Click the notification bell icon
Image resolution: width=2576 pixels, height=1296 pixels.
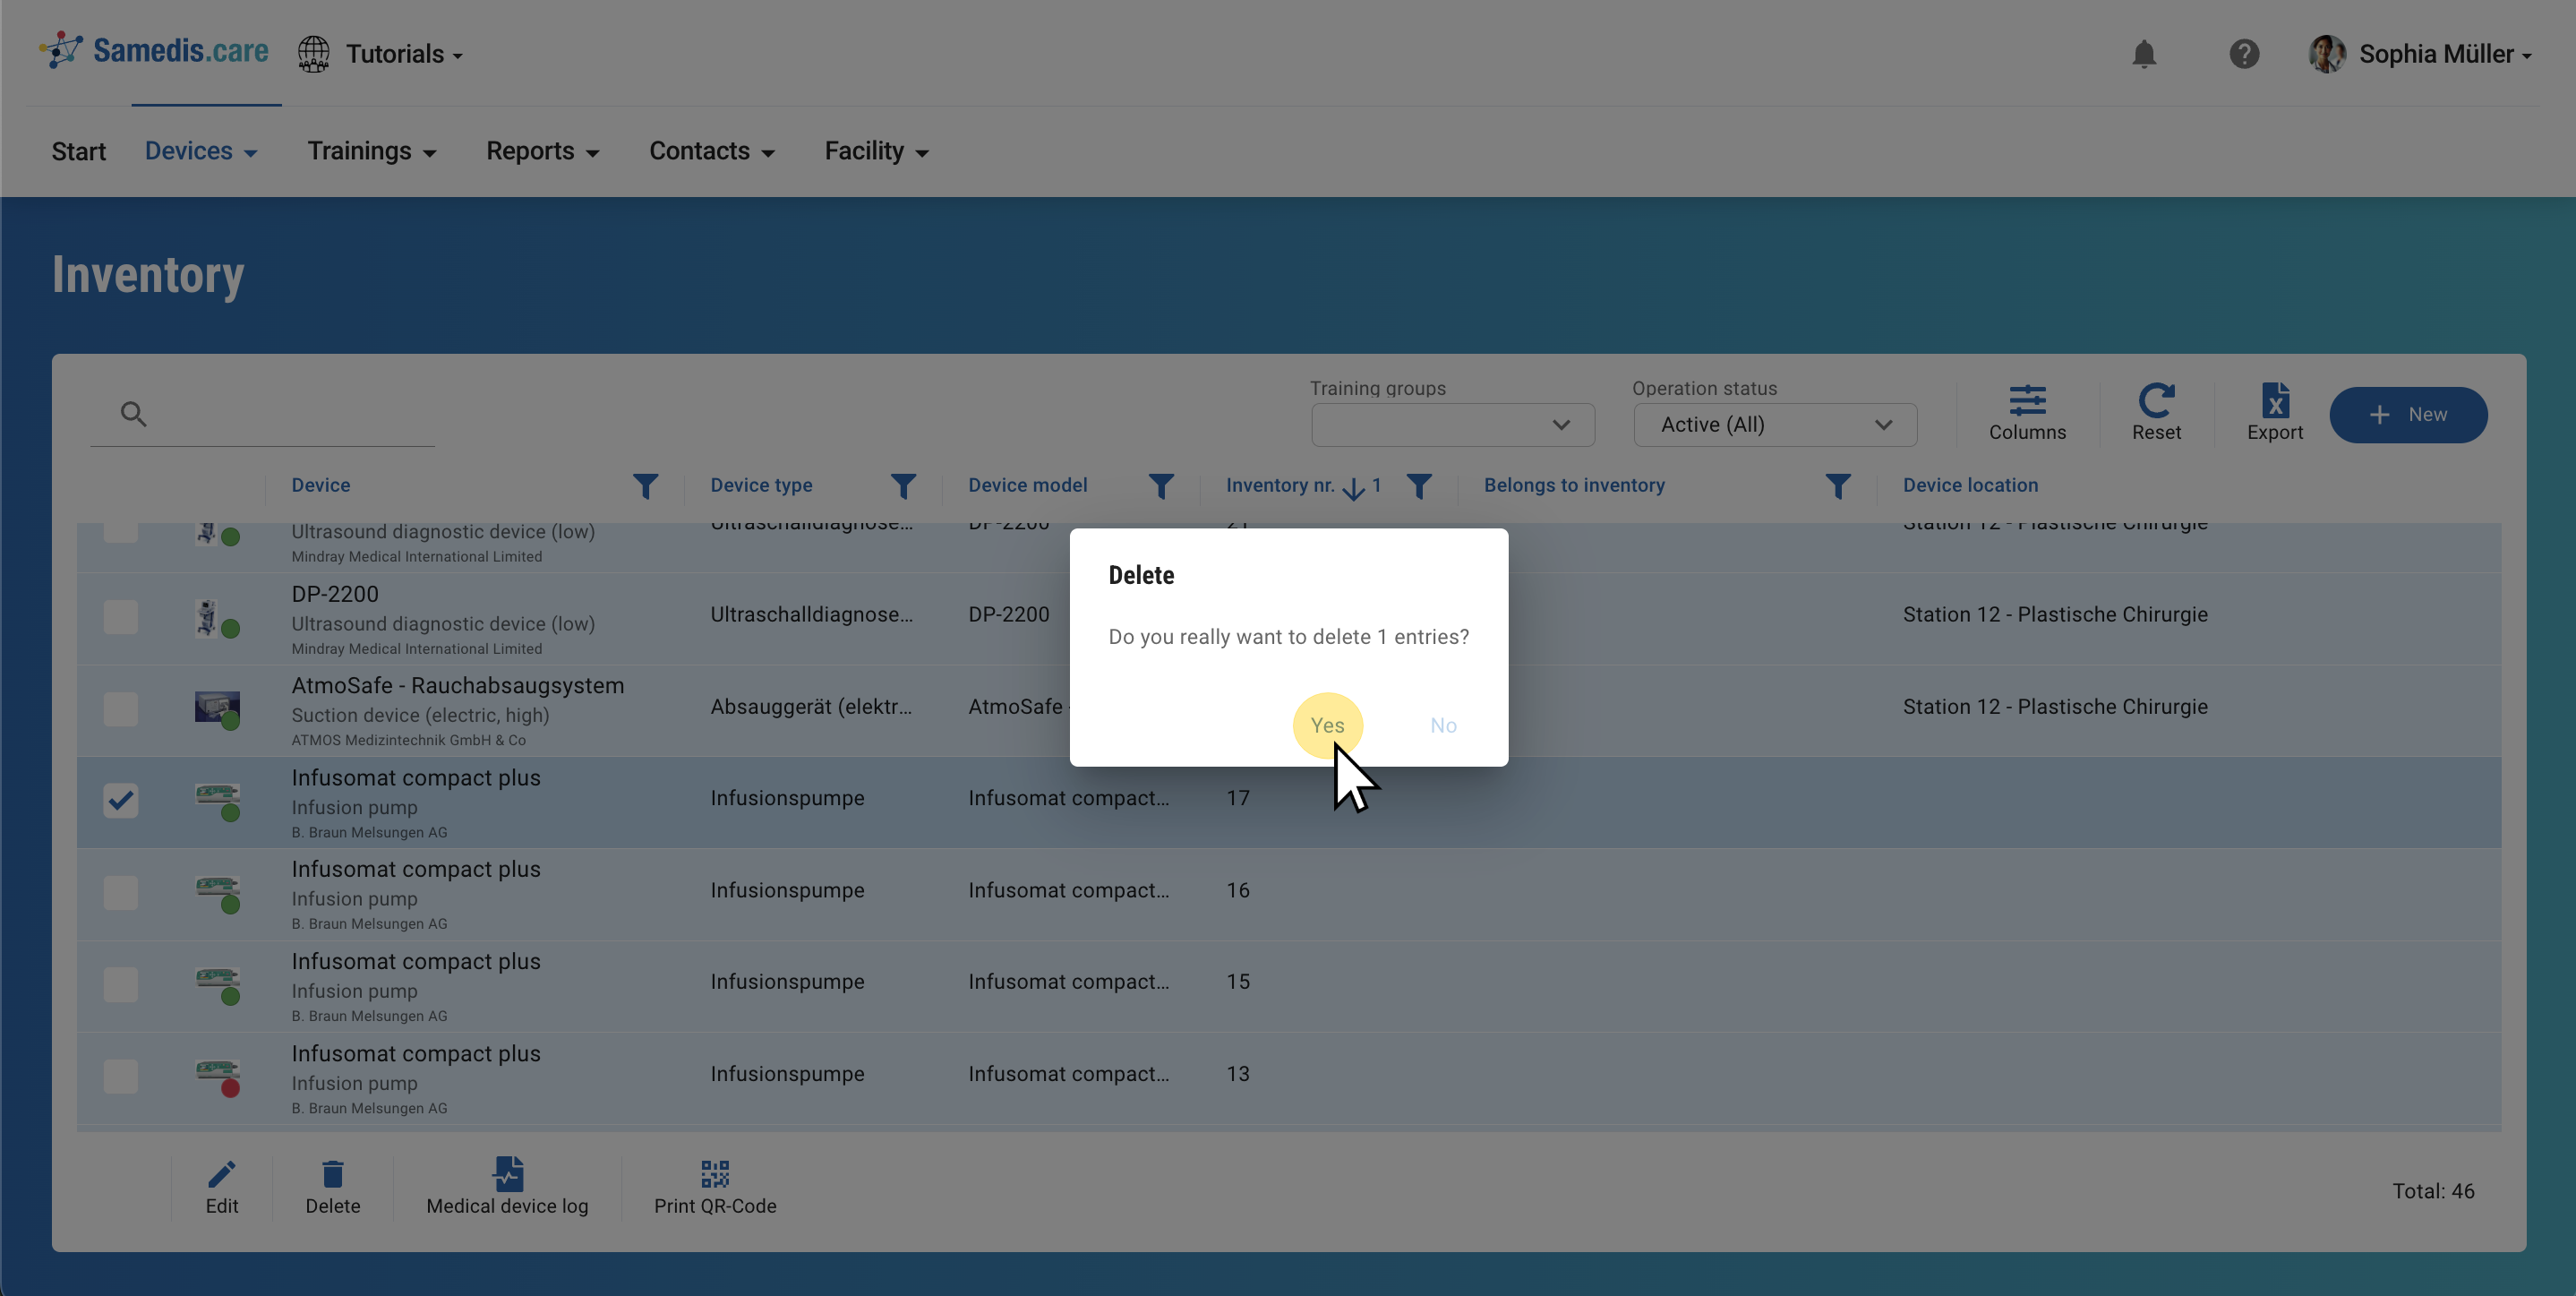pos(2143,54)
